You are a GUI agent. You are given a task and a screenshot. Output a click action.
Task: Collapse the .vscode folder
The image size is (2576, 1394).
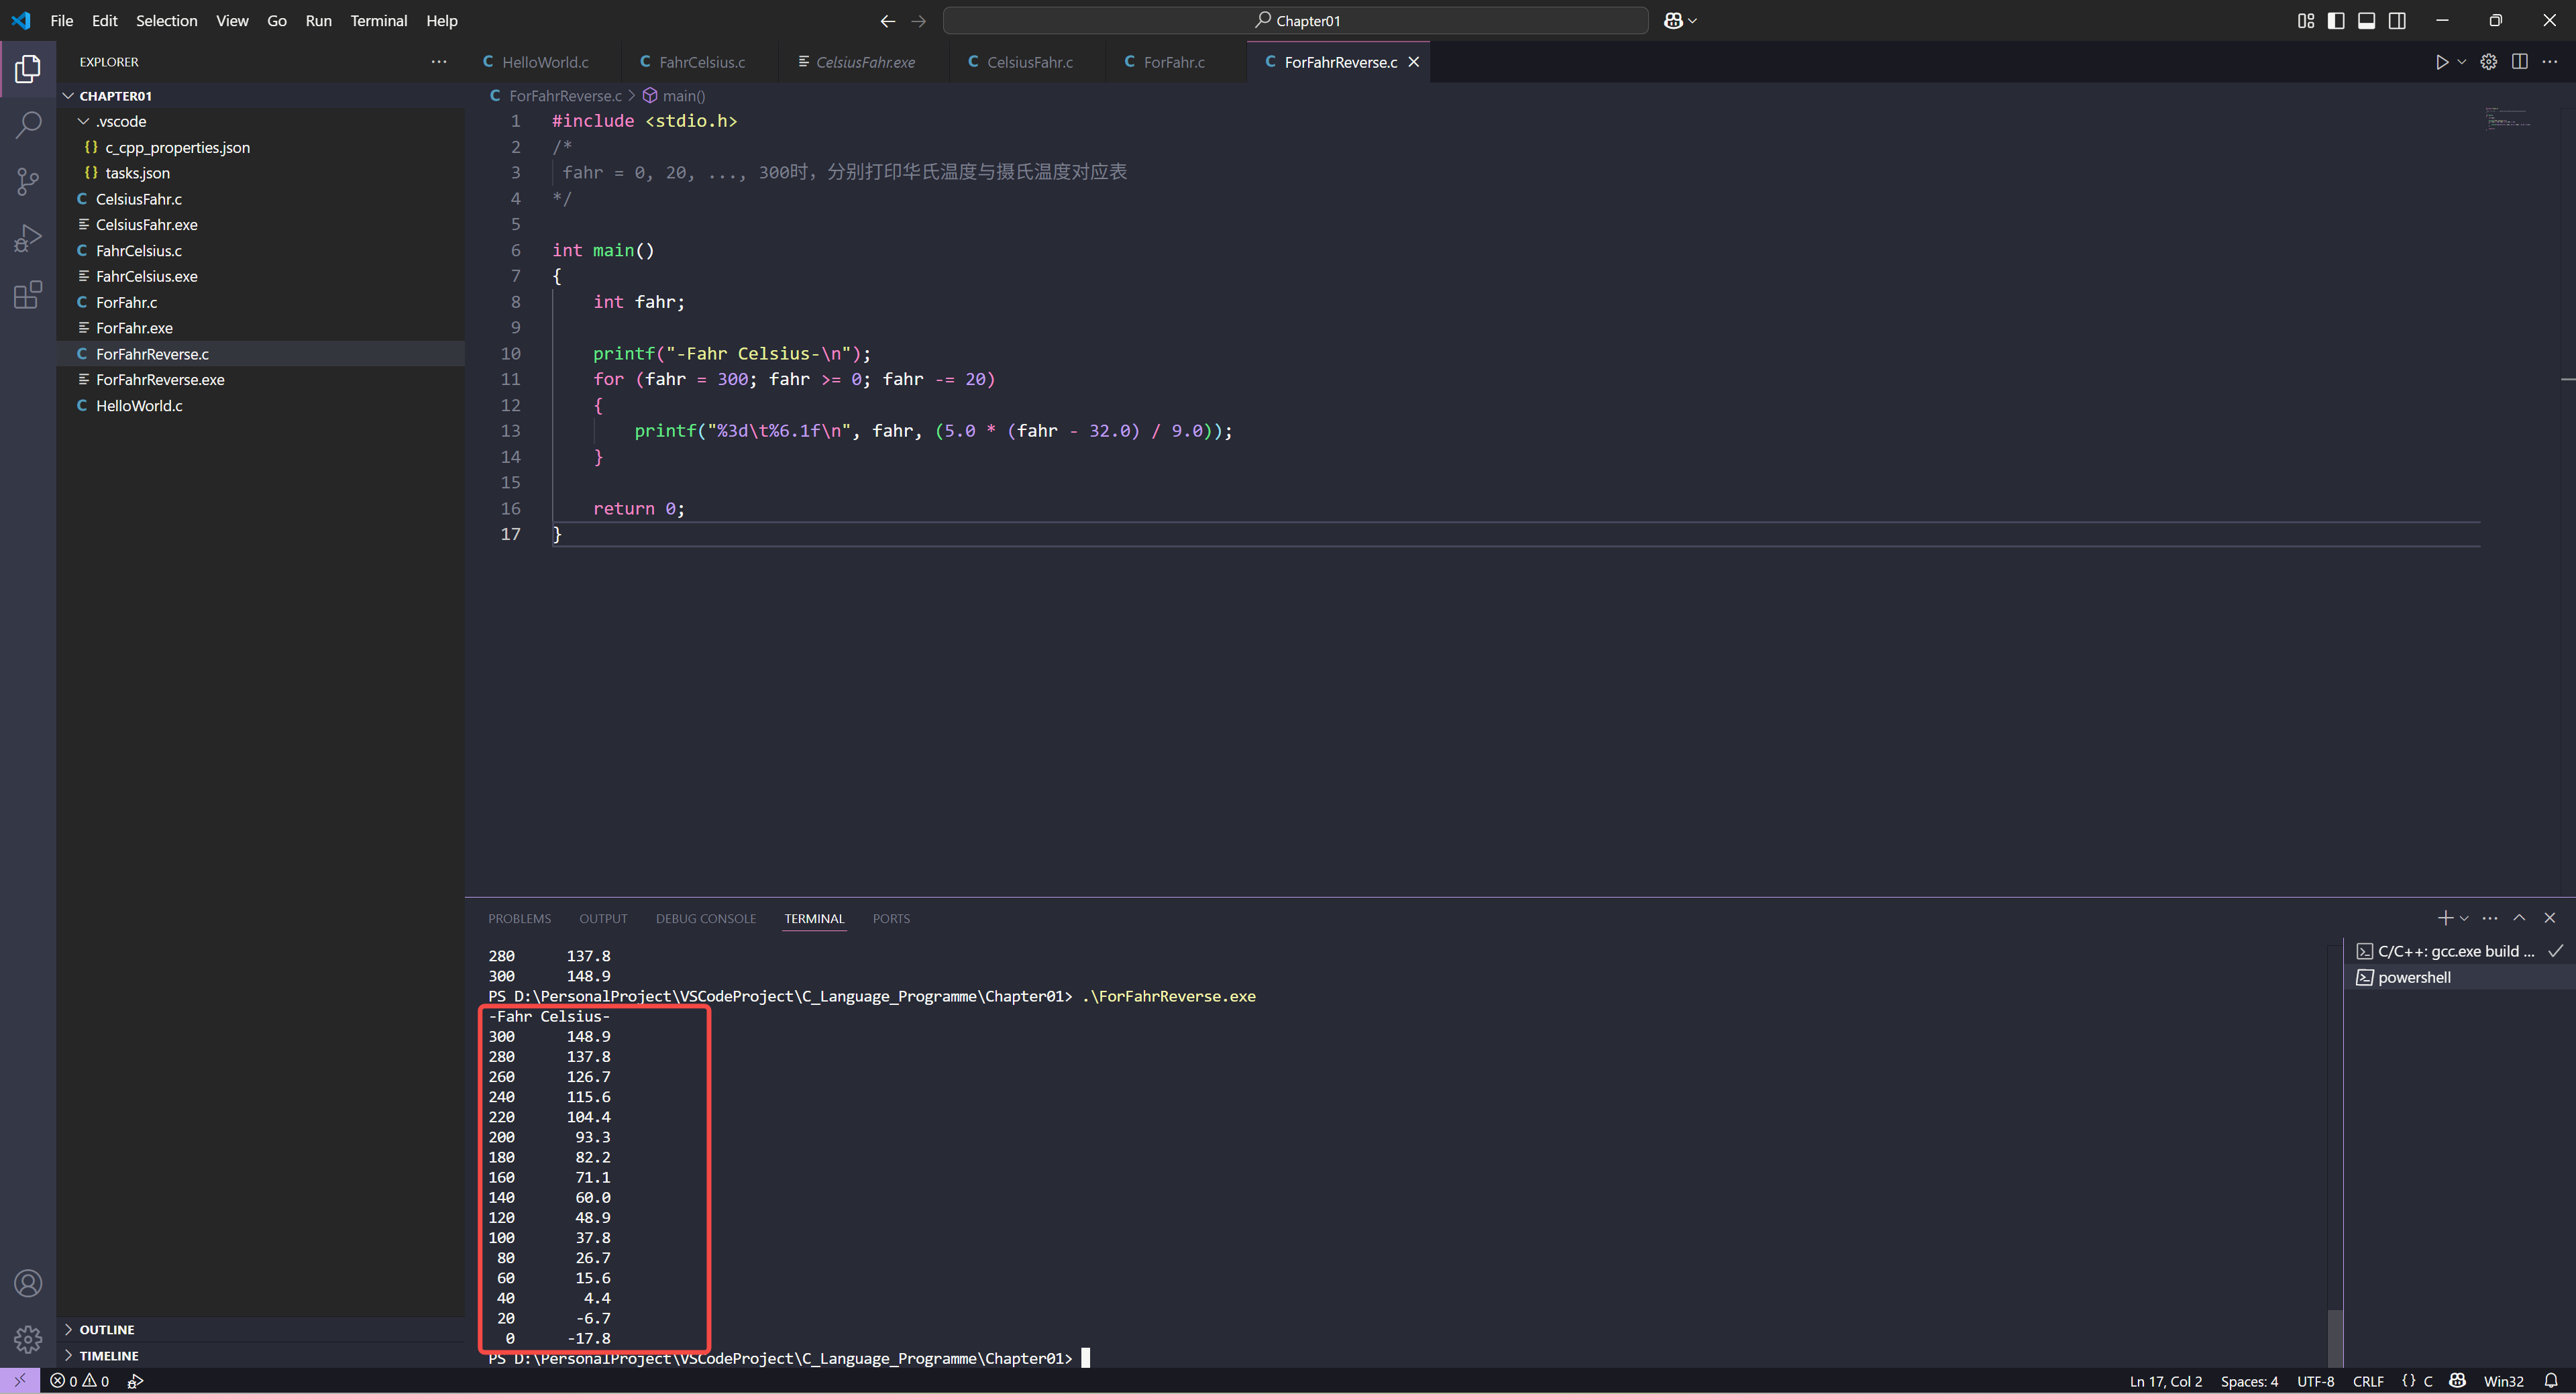[x=84, y=121]
